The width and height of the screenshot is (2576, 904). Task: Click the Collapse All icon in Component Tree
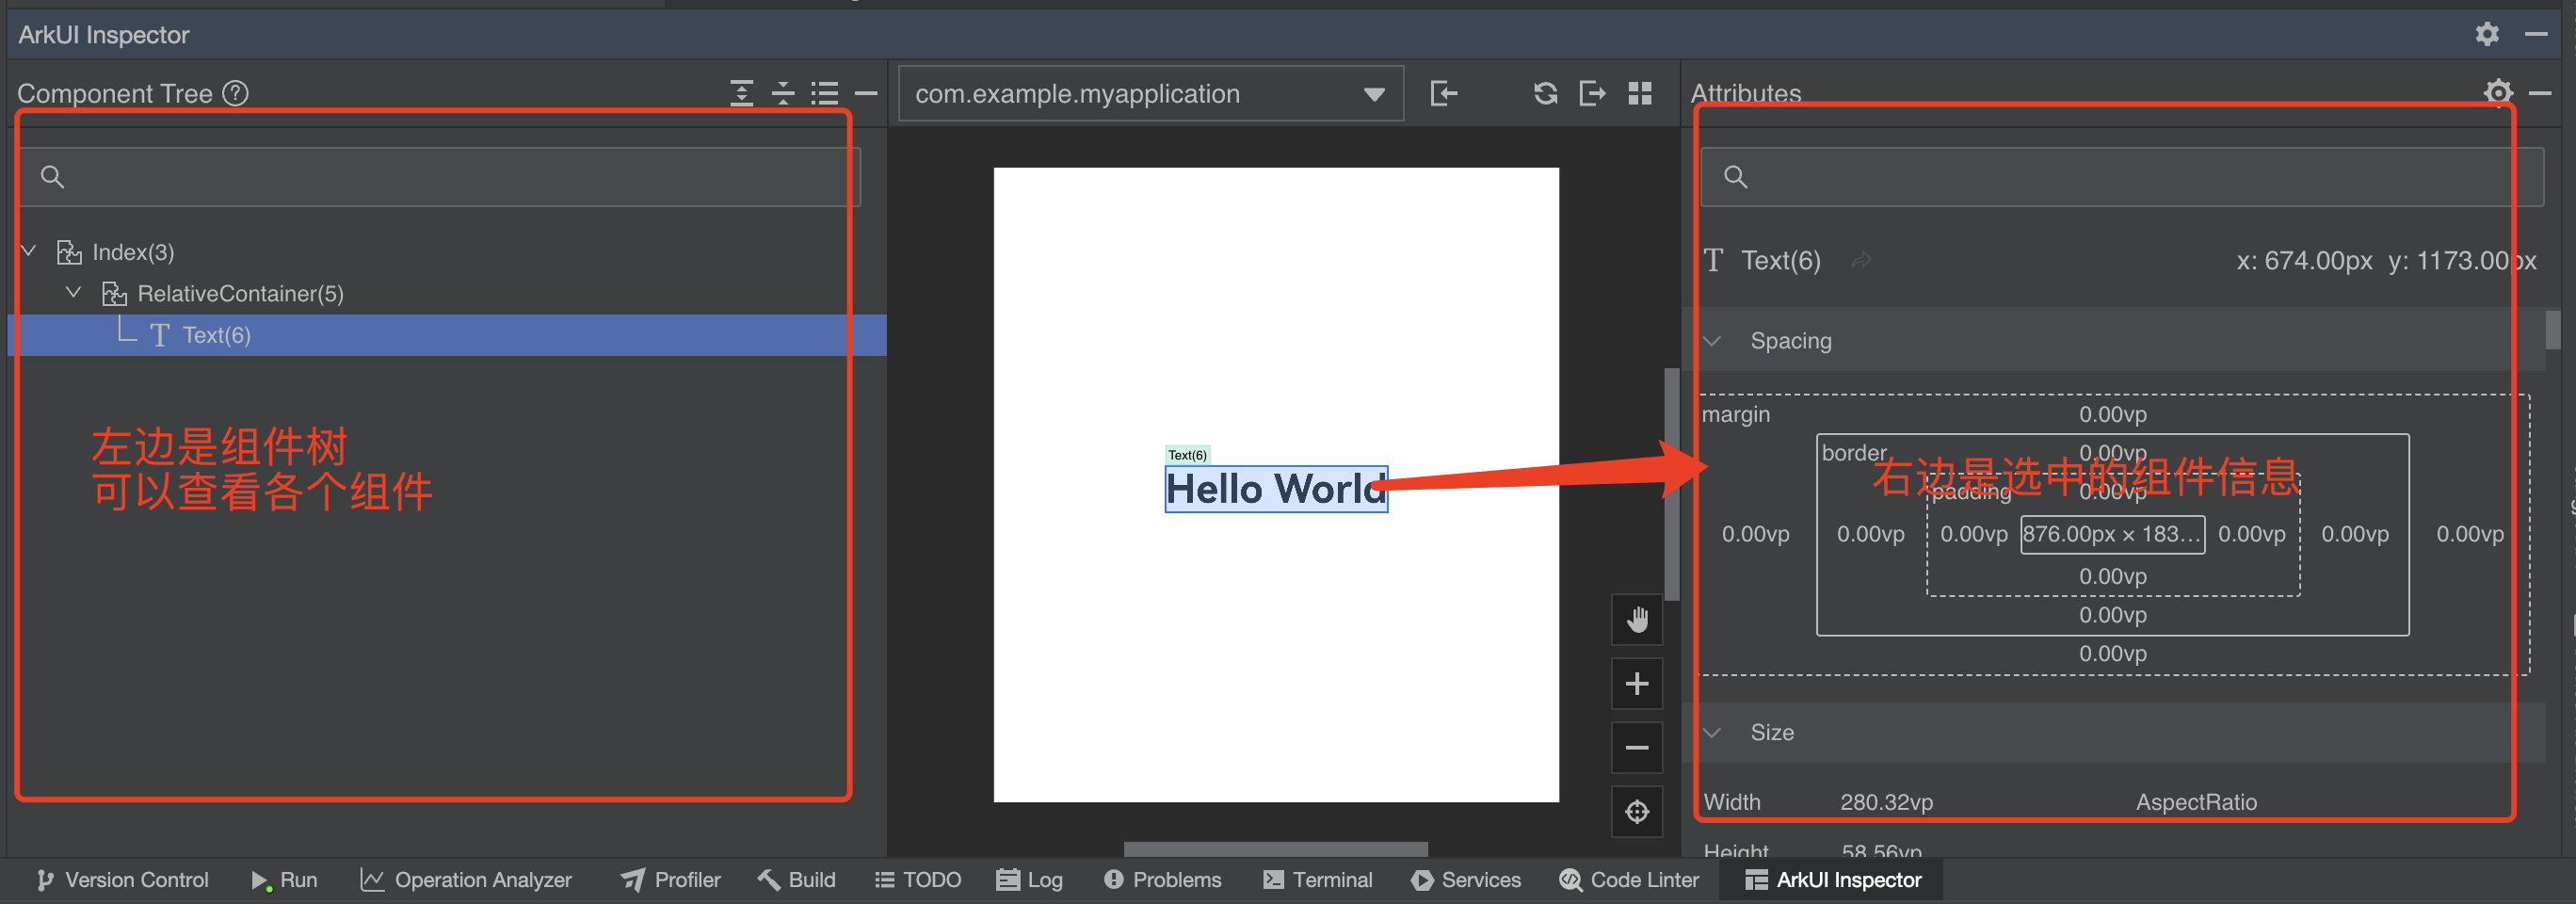click(x=783, y=93)
